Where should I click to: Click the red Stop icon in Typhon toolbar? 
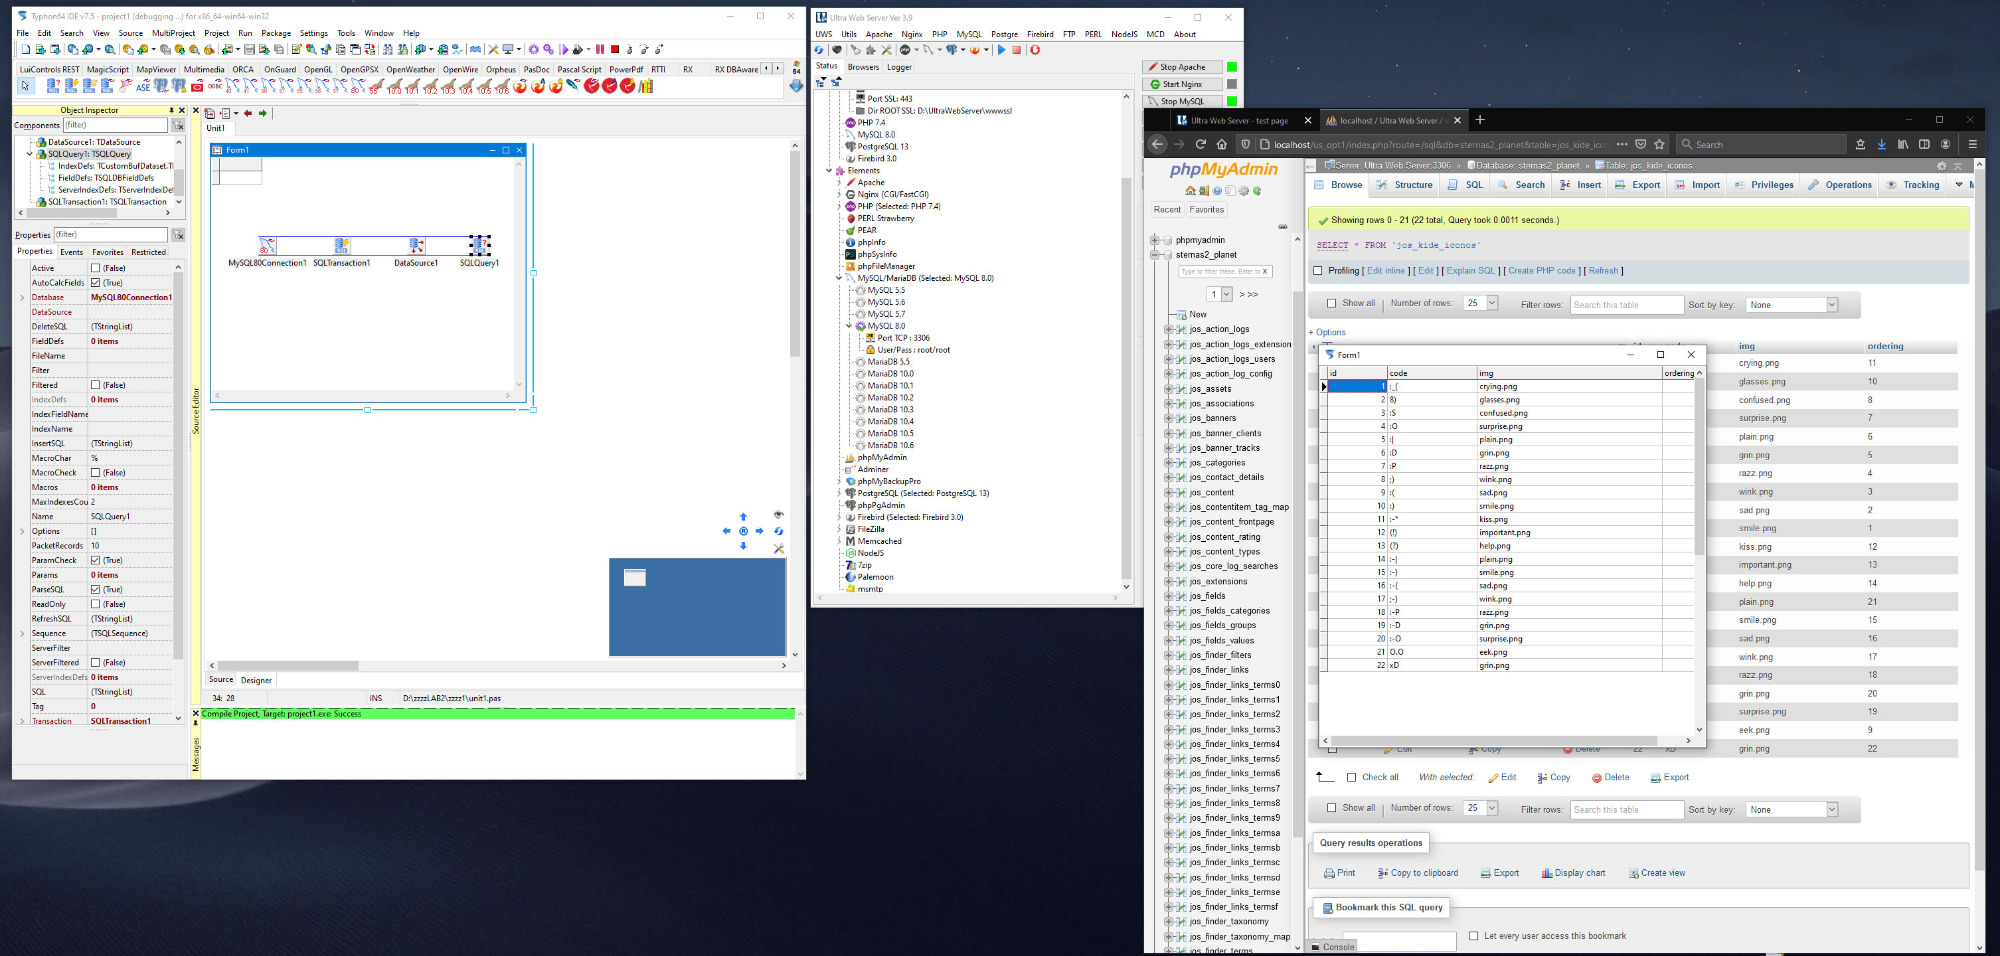(x=615, y=49)
